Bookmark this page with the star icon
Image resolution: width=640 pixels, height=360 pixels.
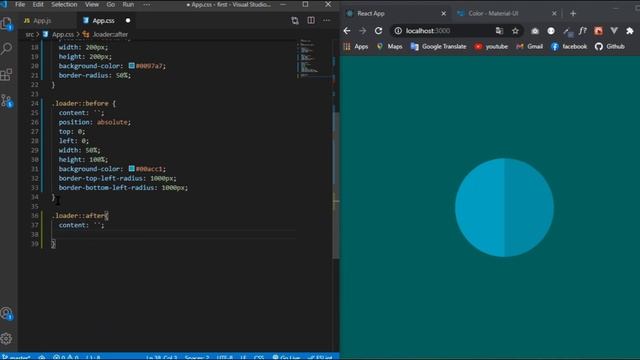pyautogui.click(x=515, y=31)
